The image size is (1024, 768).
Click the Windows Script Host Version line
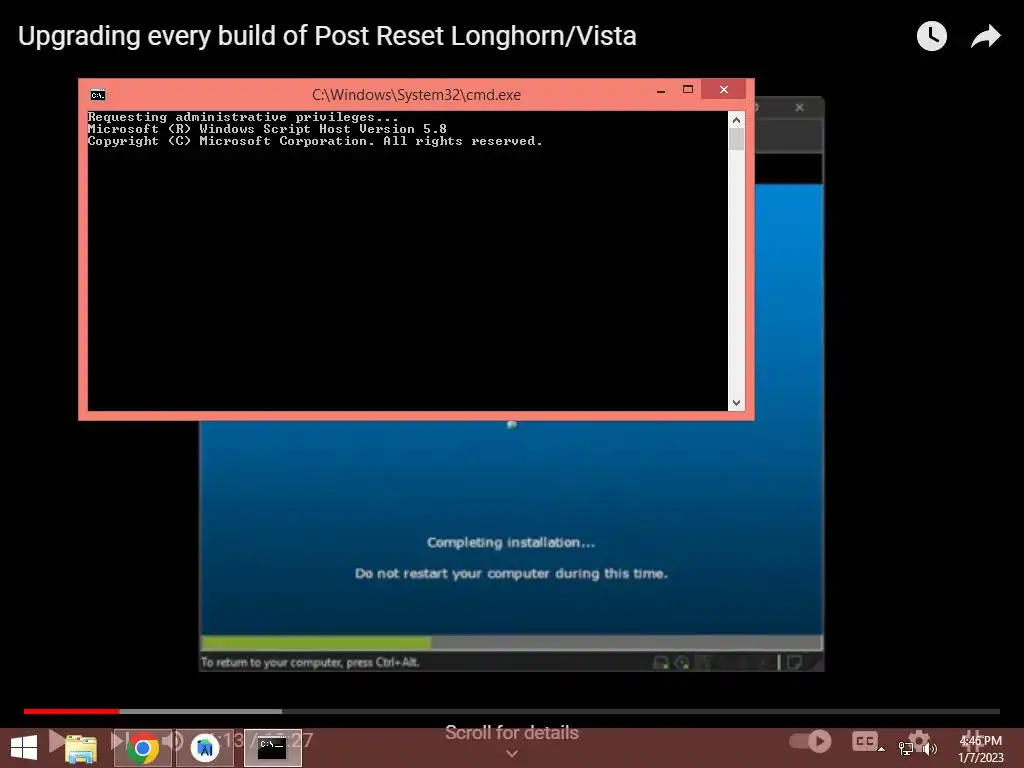pos(267,129)
